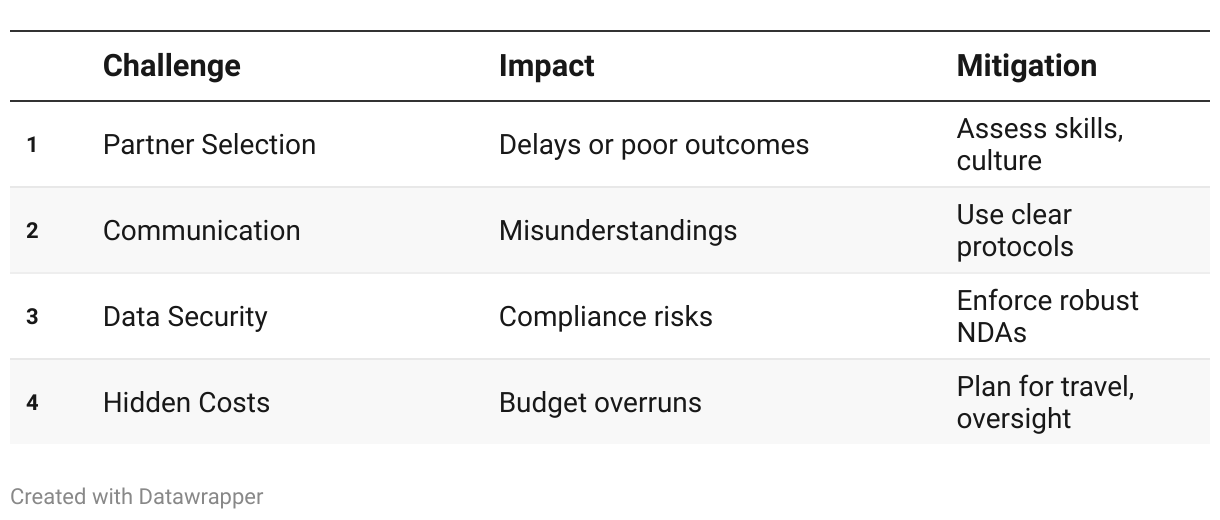
Task: Select the Hidden Costs cell
Action: (x=186, y=402)
